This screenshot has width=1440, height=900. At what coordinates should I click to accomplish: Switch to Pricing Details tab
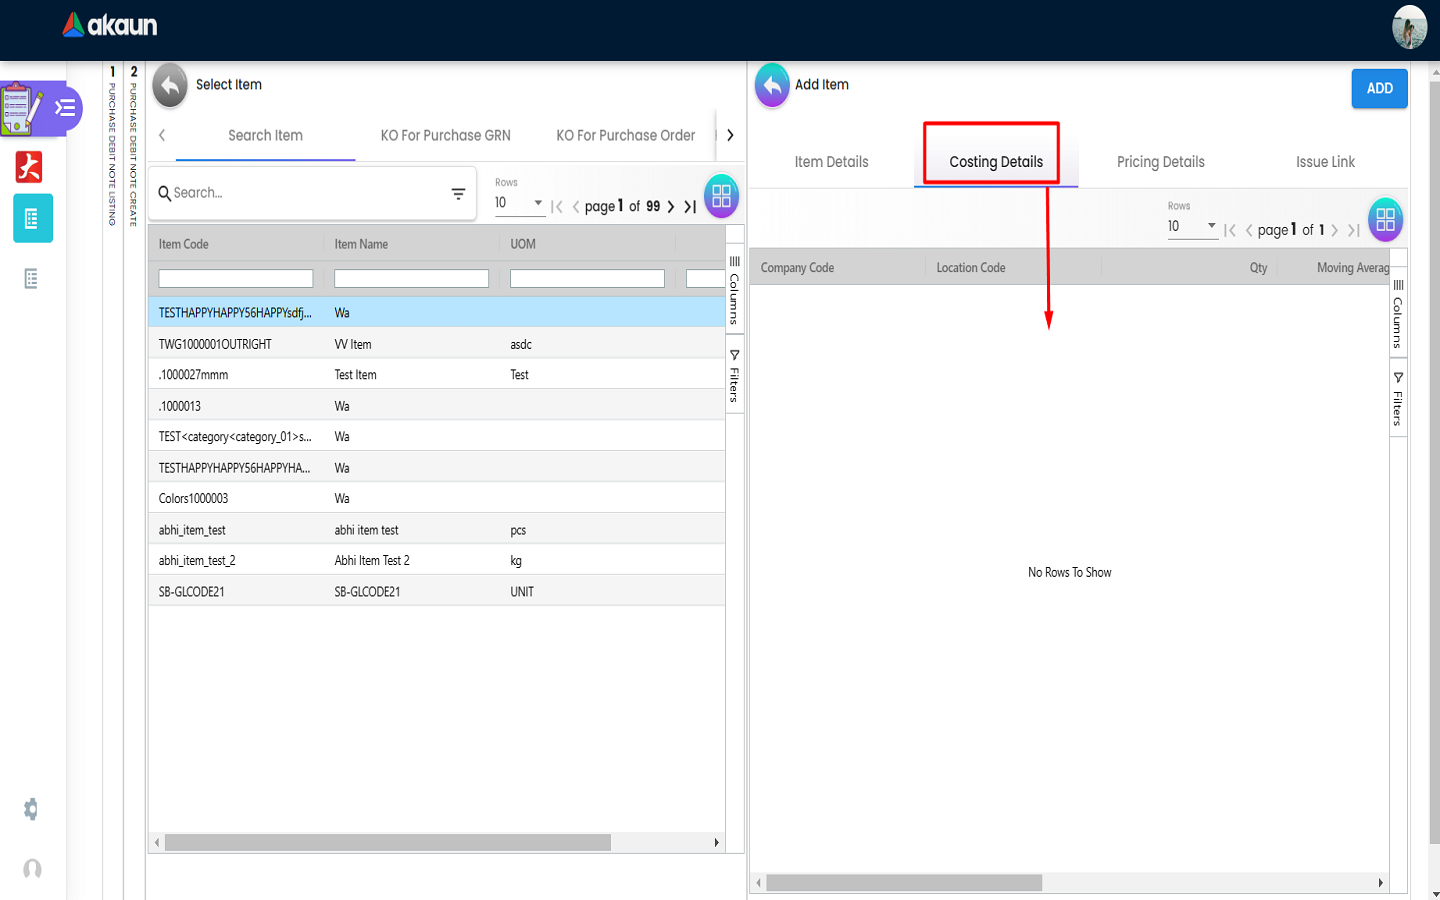(1160, 162)
